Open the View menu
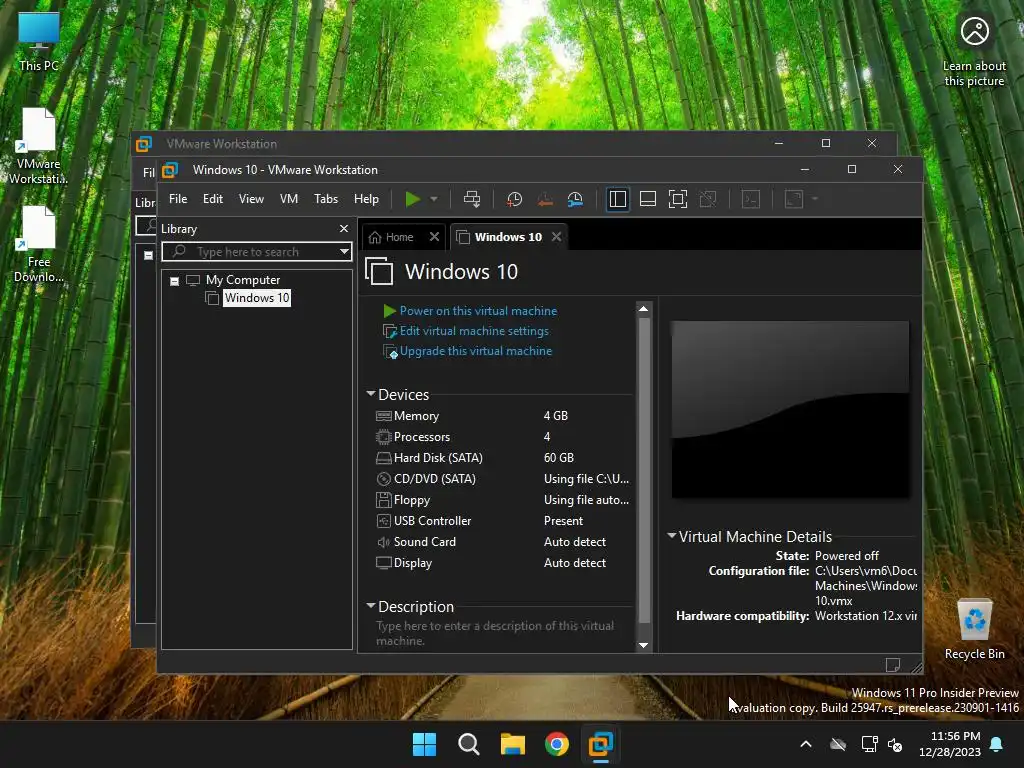The width and height of the screenshot is (1024, 768). point(251,199)
